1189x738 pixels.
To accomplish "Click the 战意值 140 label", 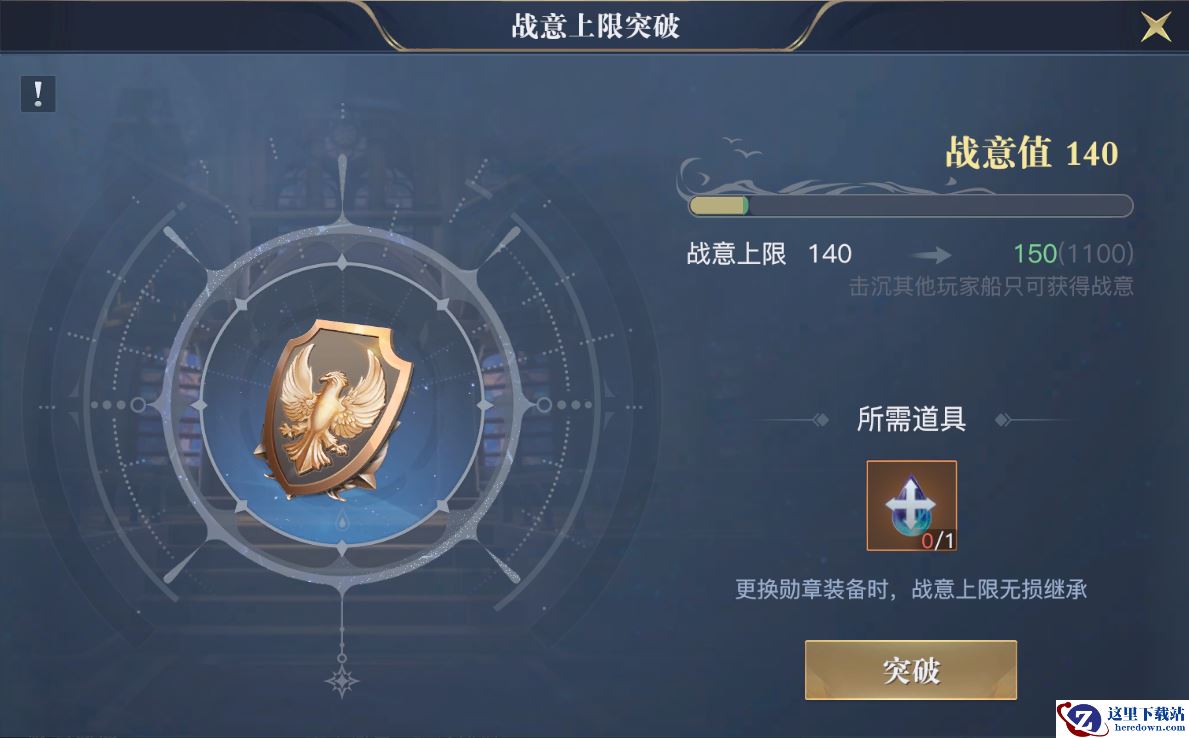I will pos(1031,152).
